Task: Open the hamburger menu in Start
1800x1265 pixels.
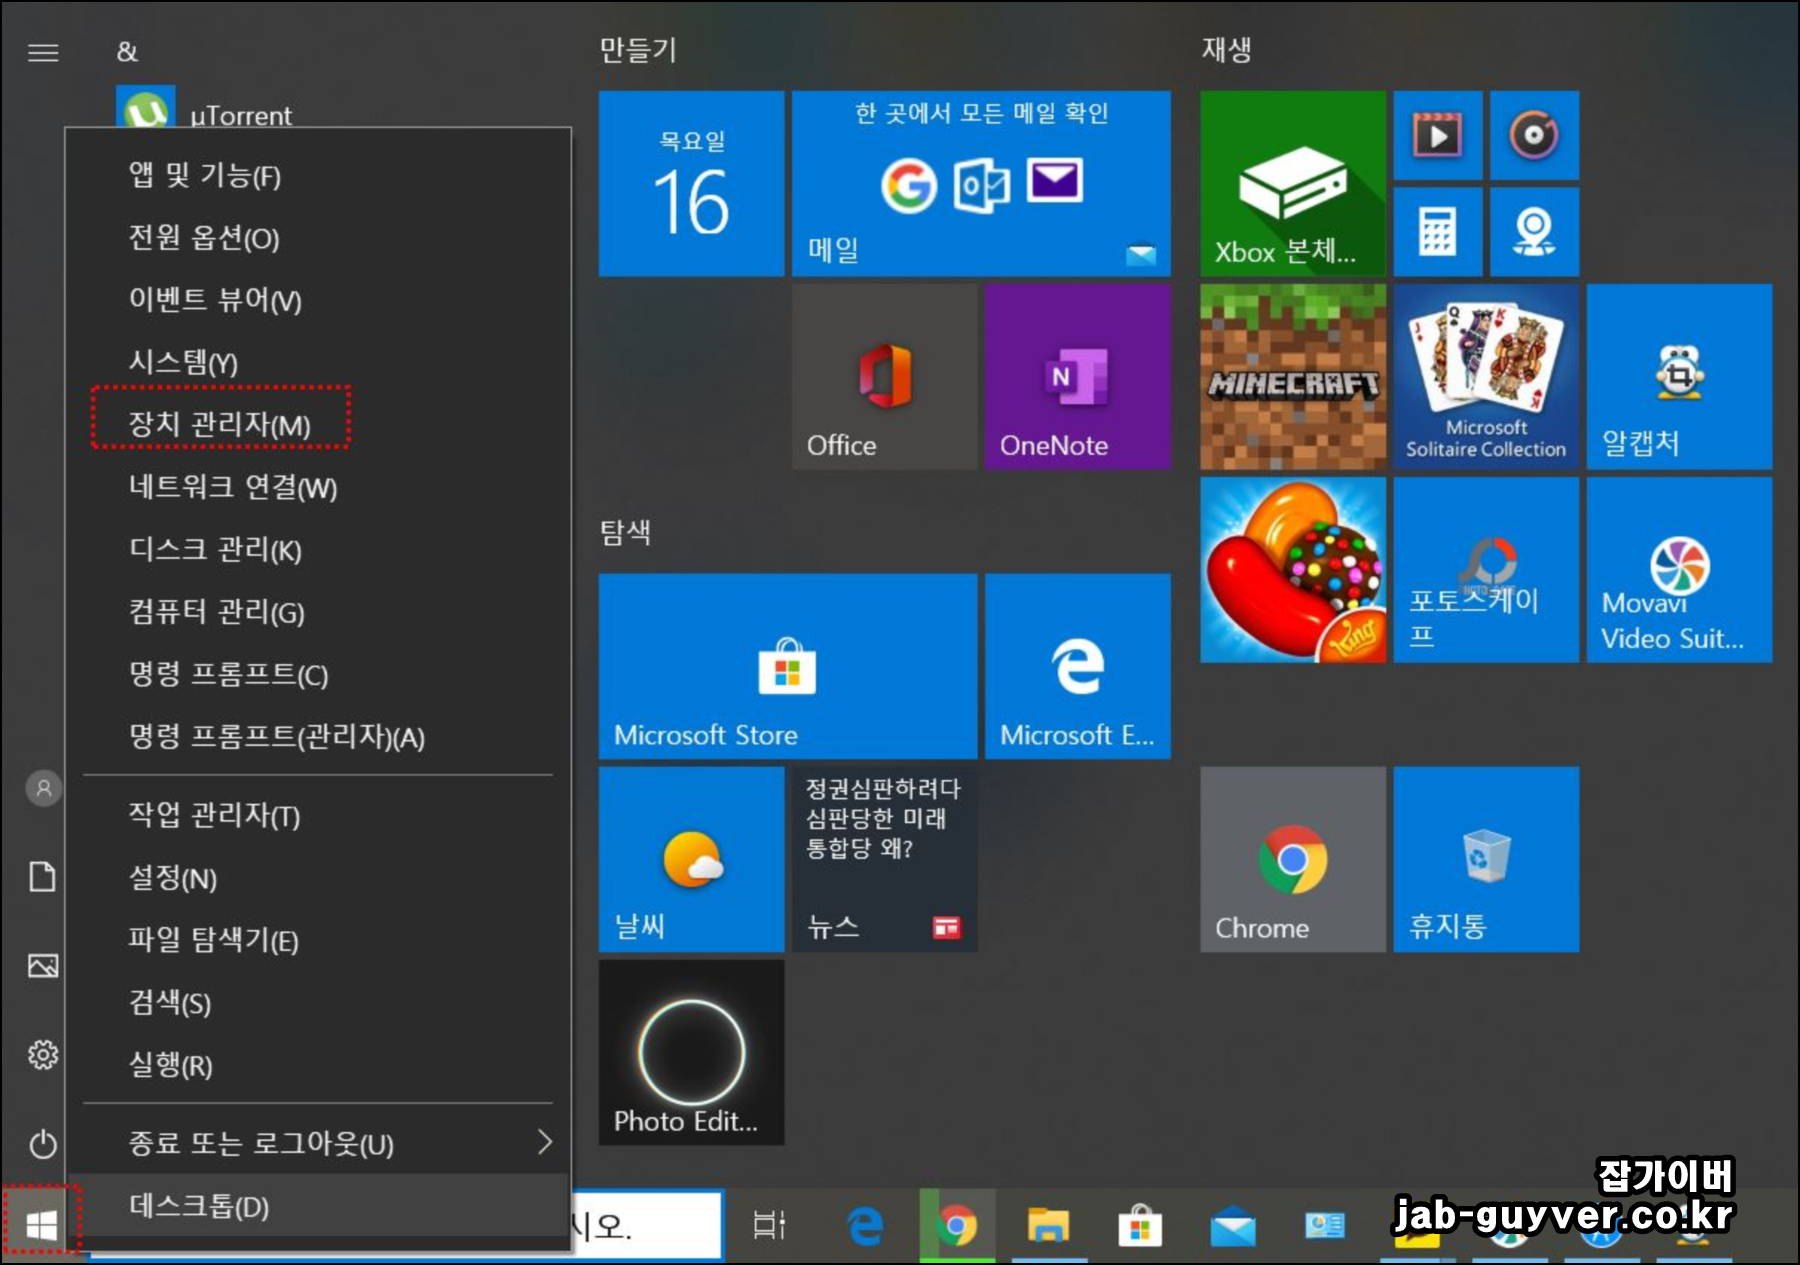Action: point(43,52)
